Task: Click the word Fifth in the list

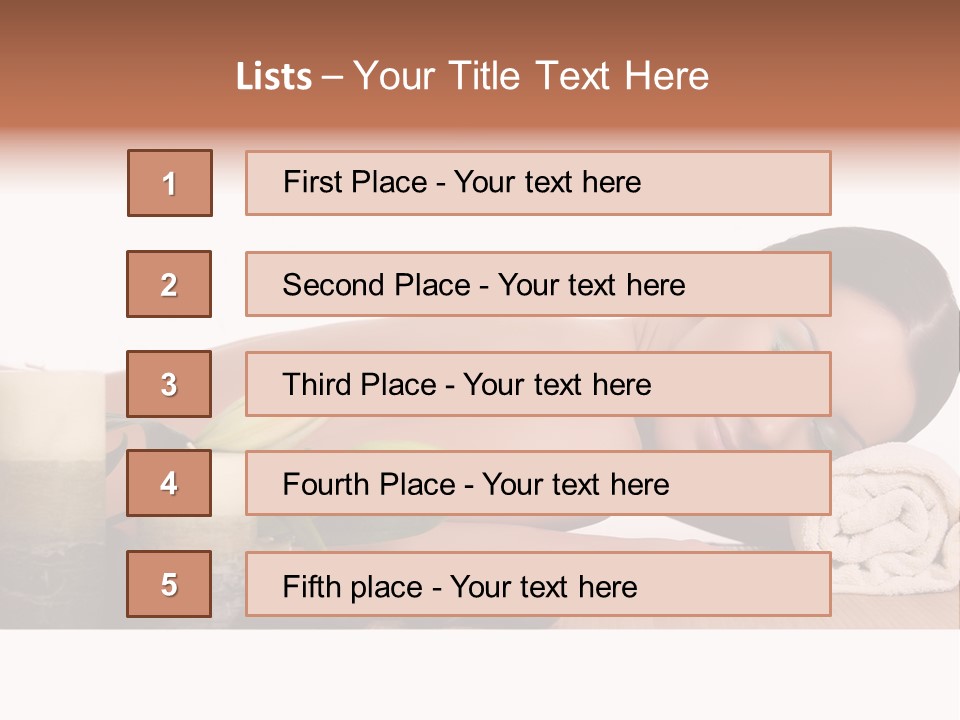Action: 313,586
